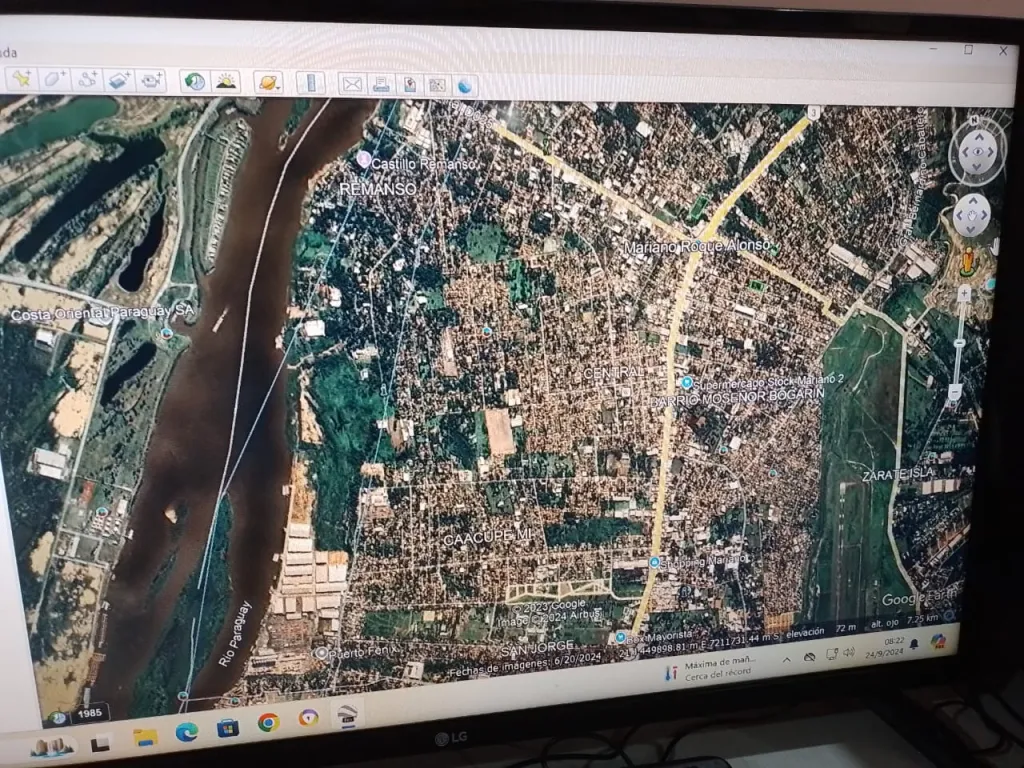The width and height of the screenshot is (1024, 768).
Task: Open Microsoft Edge from the taskbar
Action: (x=186, y=732)
